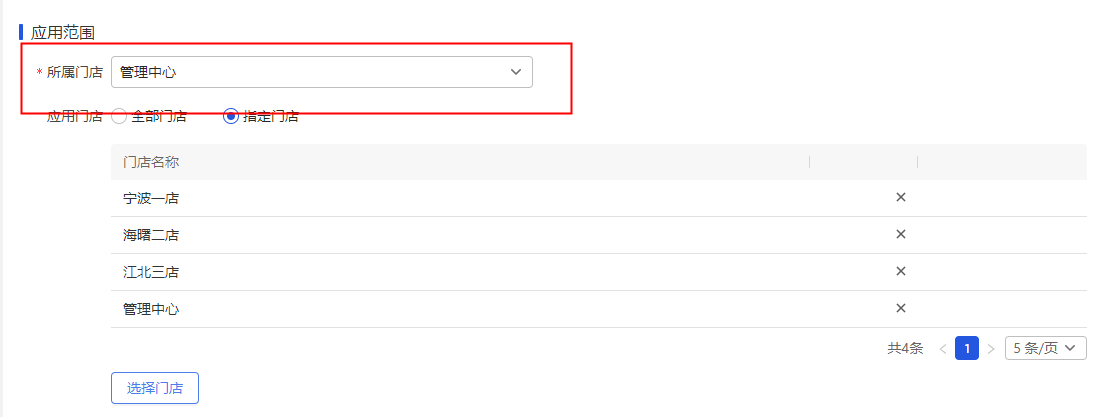This screenshot has width=1118, height=417.
Task: Remove 管理中心 from the store table
Action: [900, 308]
